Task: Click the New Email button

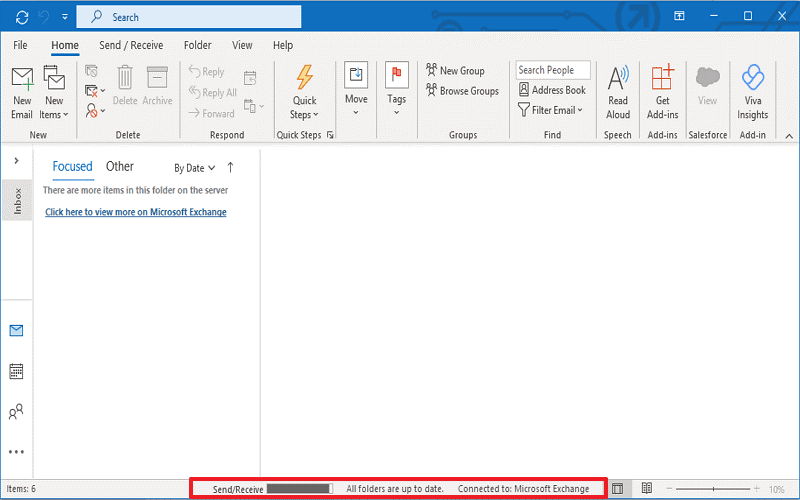Action: [x=22, y=93]
